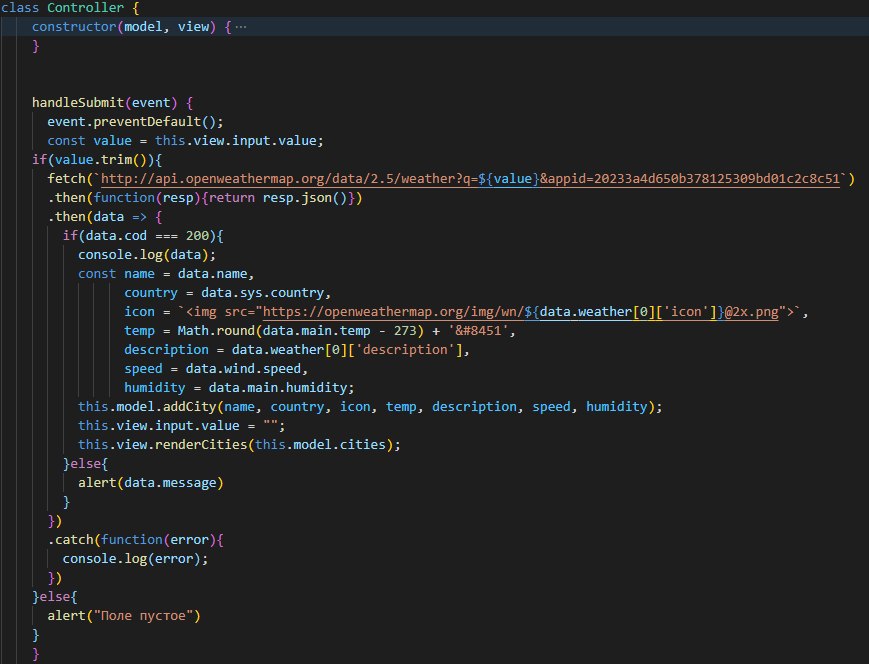Click the last '}else{' before the alert
This screenshot has width=869, height=664.
[54, 597]
